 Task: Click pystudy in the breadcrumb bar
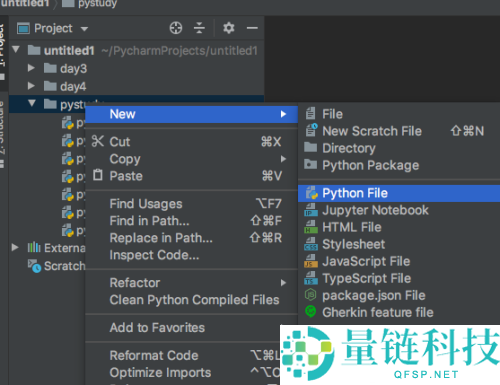click(97, 3)
